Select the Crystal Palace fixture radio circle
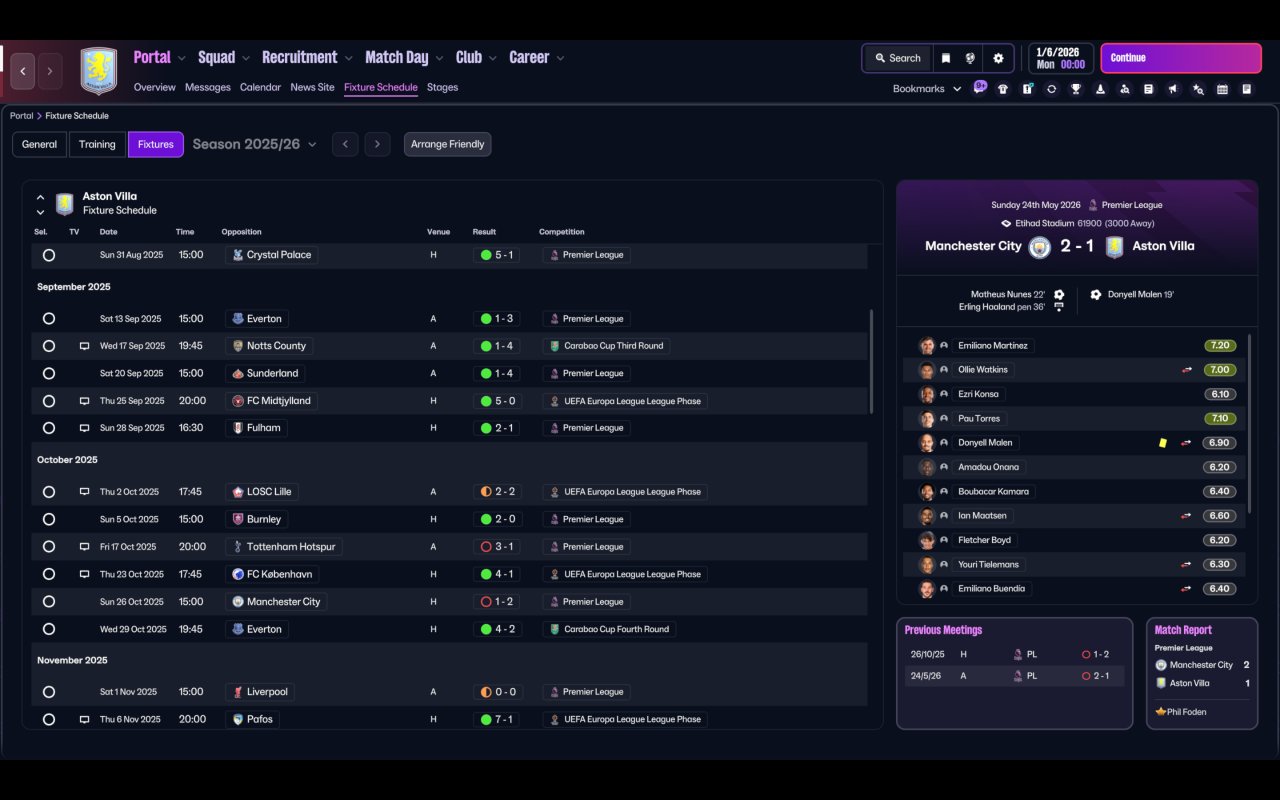 coord(49,255)
